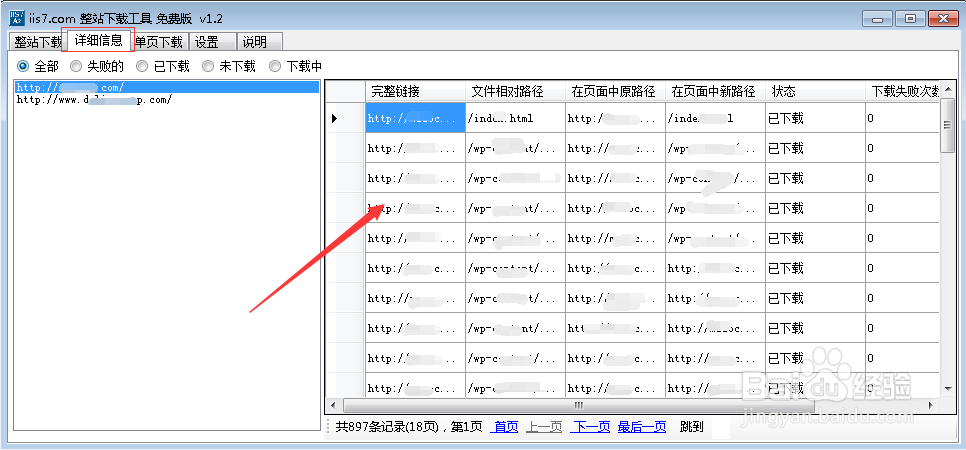Click the 下一页 next page link
Image resolution: width=966 pixels, height=450 pixels.
click(590, 427)
